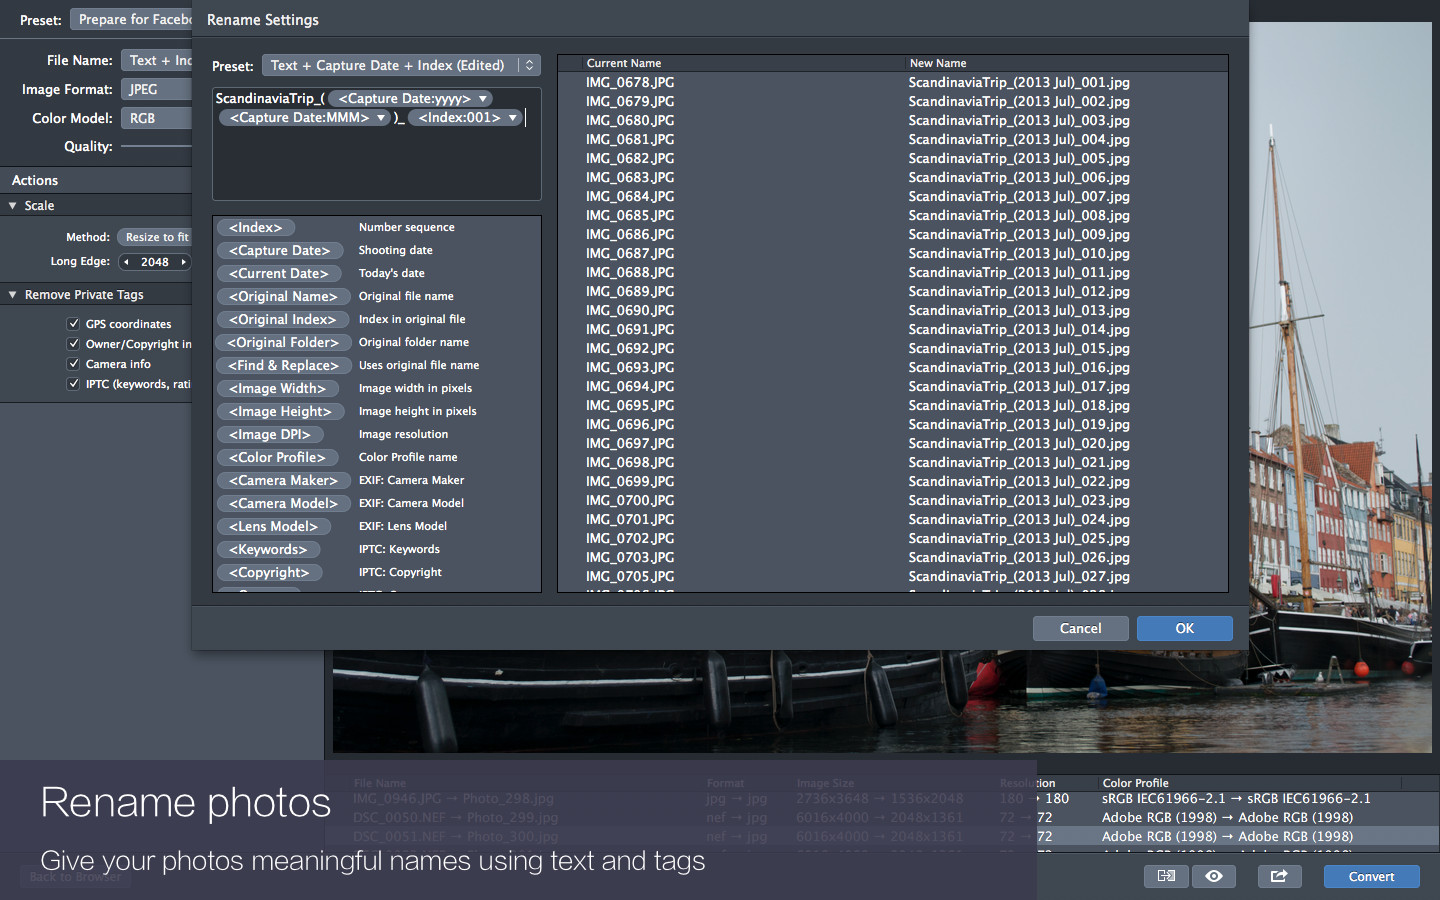Adjust the Quality slider
Image resolution: width=1440 pixels, height=900 pixels.
coord(156,146)
